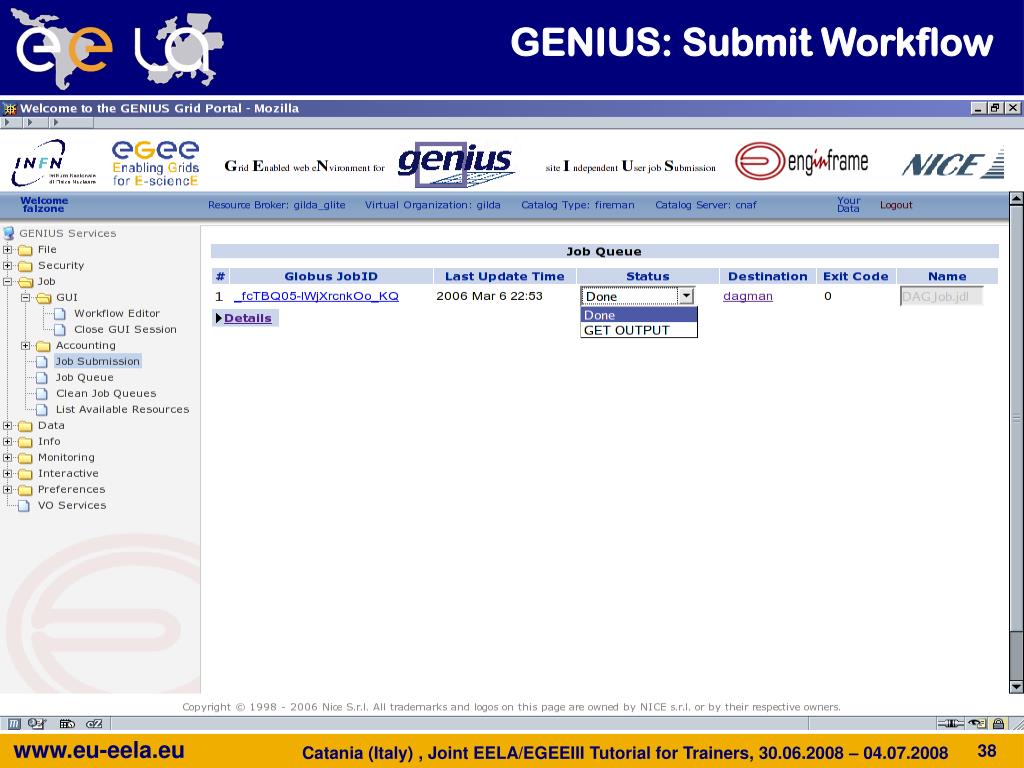Click the NICE logo
1024x768 pixels.
953,164
